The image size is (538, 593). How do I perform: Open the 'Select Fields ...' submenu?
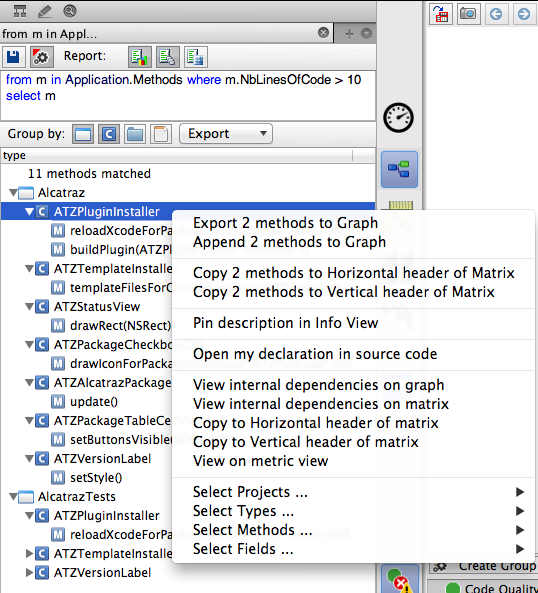(x=353, y=549)
